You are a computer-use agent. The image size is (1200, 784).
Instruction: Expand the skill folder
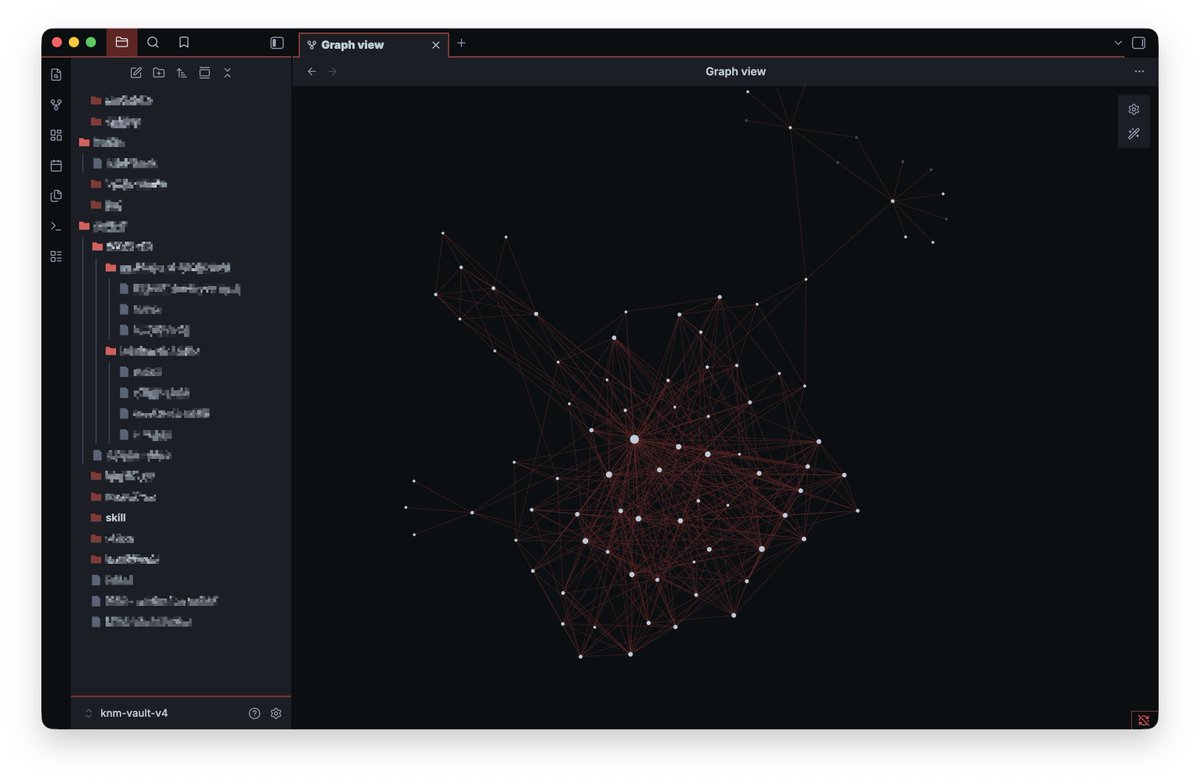point(115,518)
